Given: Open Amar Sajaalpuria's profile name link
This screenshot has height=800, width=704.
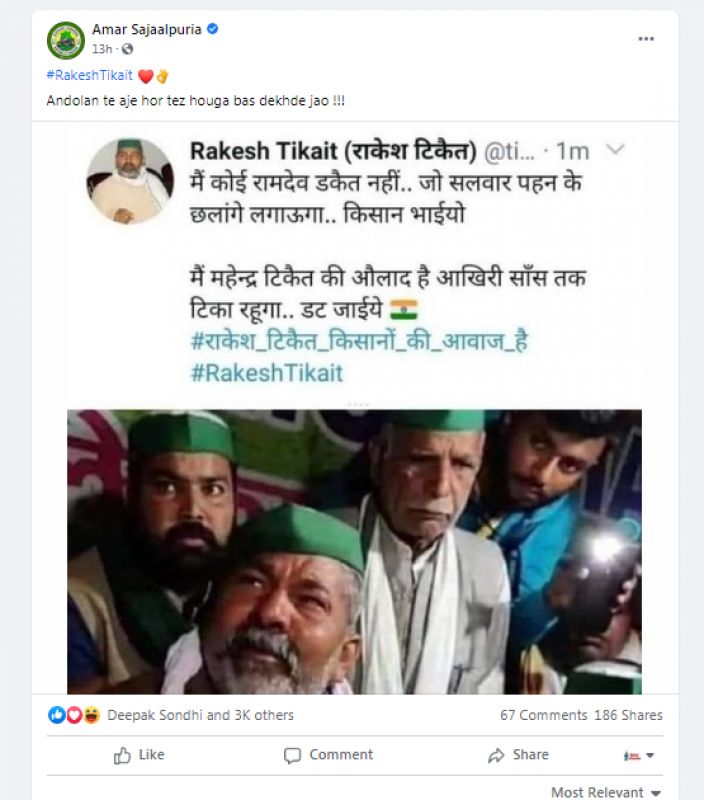Looking at the screenshot, I should [x=146, y=30].
